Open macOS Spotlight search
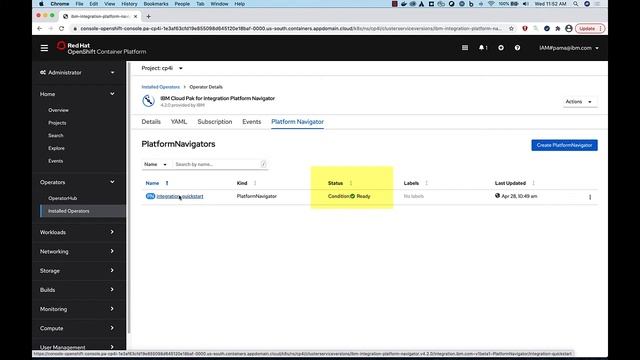 (576, 4)
